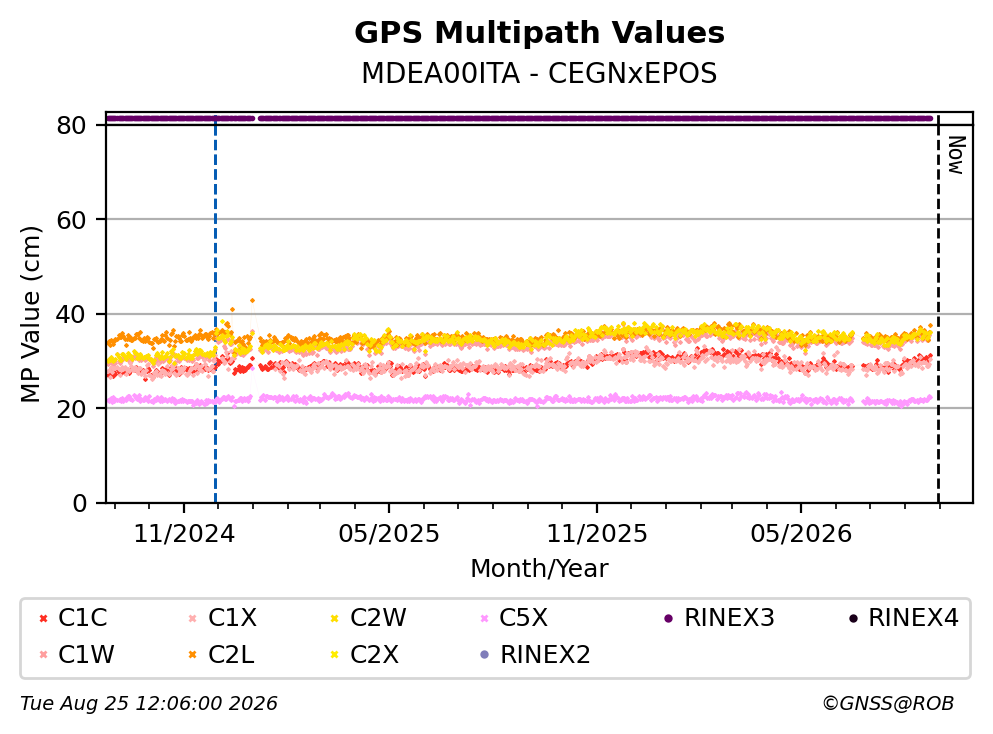Click the RINEX2 legend dot
993x734 pixels.
[484, 655]
